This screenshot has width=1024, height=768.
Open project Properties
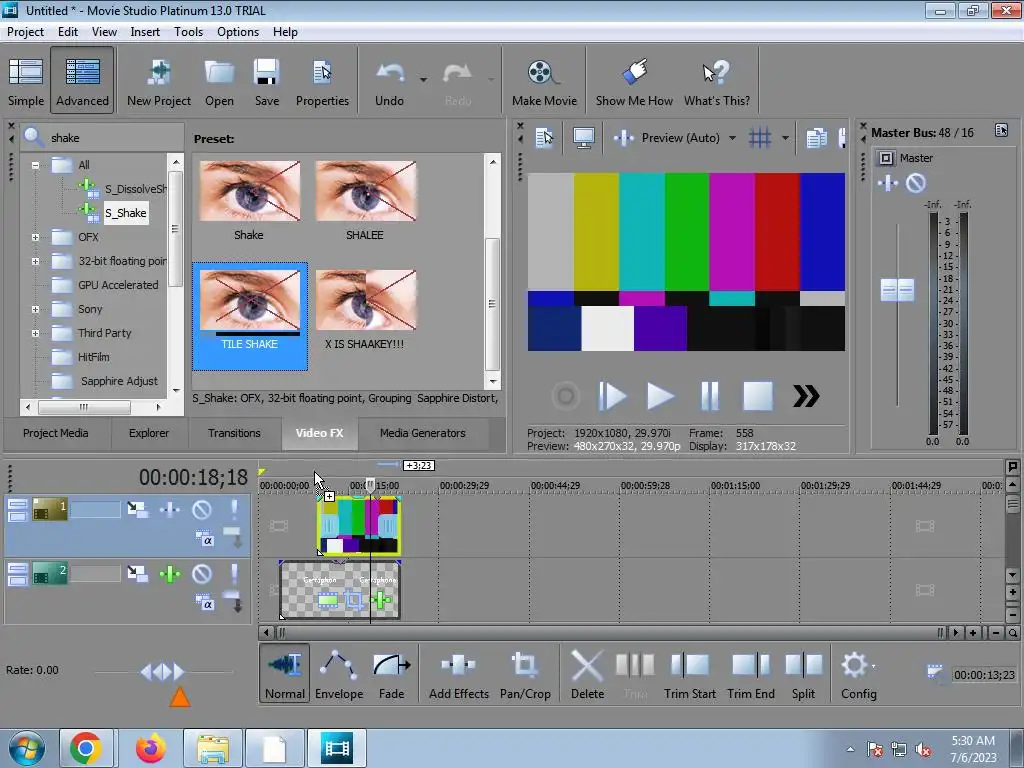tap(322, 82)
